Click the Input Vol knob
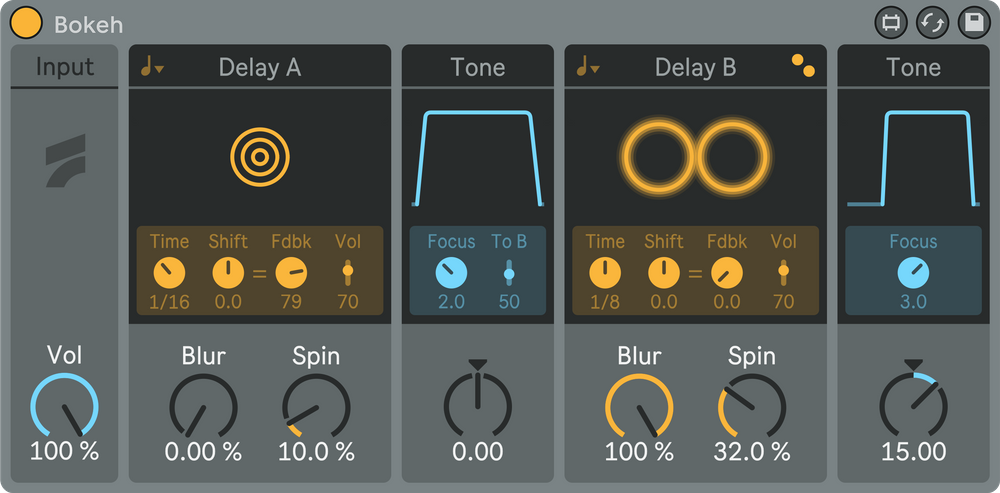 [64, 407]
